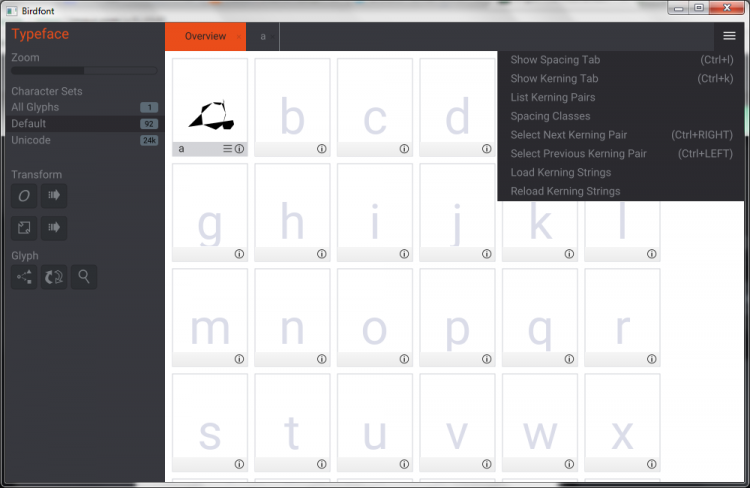
Task: Click Load Kerning Strings
Action: tap(621, 172)
